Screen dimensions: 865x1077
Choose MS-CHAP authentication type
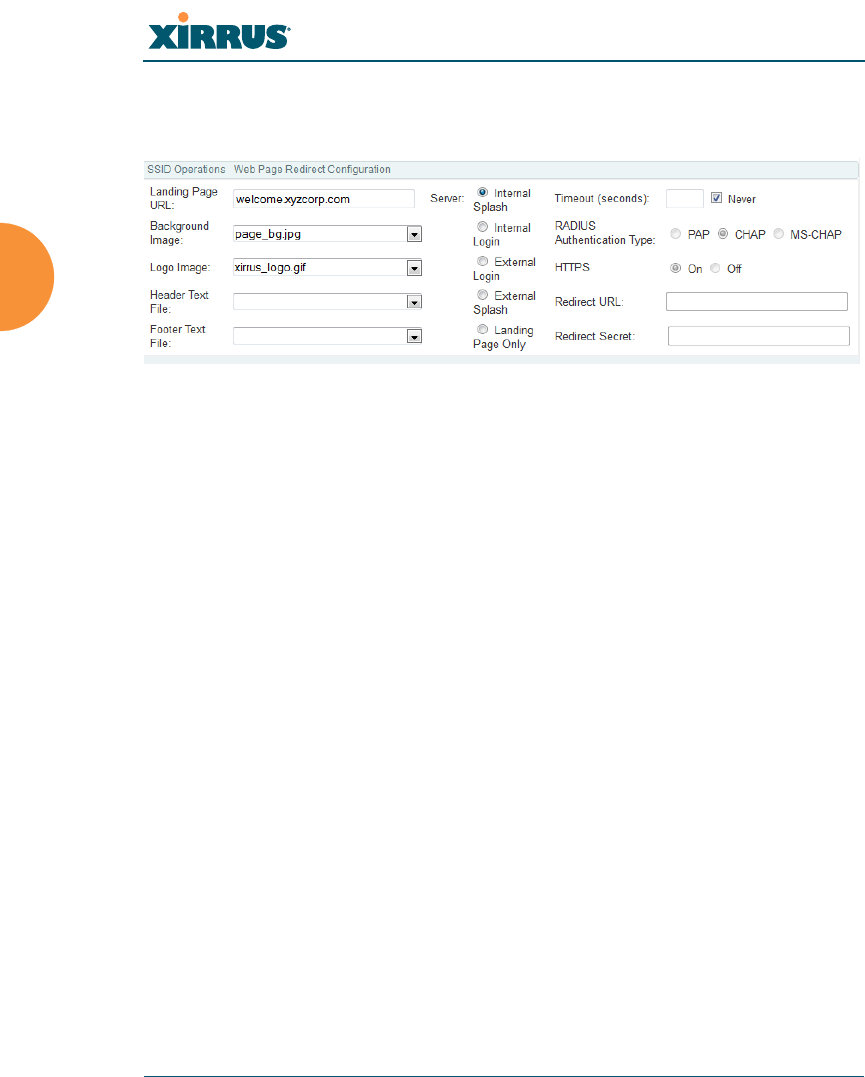click(x=778, y=234)
